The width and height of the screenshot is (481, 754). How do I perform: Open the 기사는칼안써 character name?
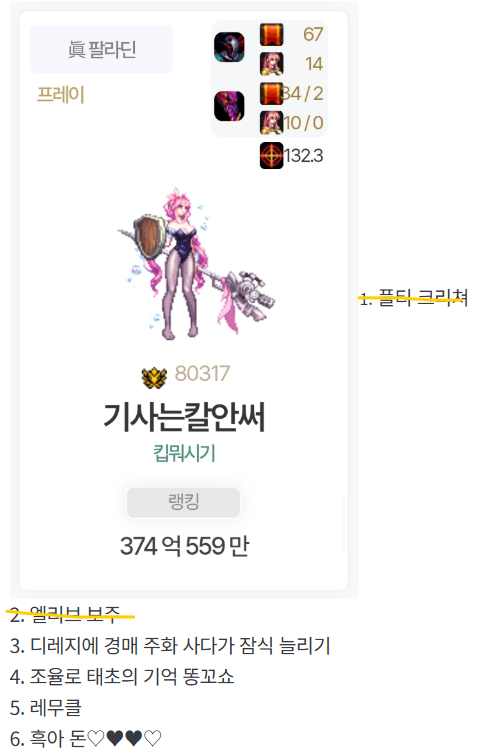pyautogui.click(x=183, y=417)
